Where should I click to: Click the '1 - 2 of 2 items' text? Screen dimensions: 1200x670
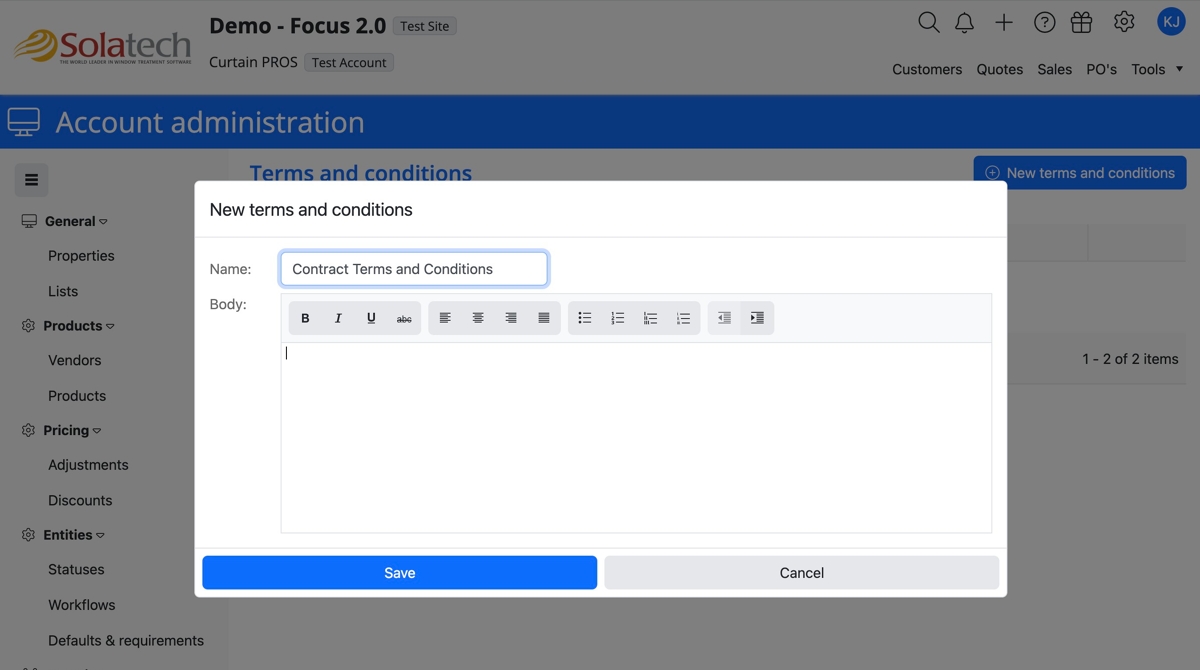pos(1130,359)
